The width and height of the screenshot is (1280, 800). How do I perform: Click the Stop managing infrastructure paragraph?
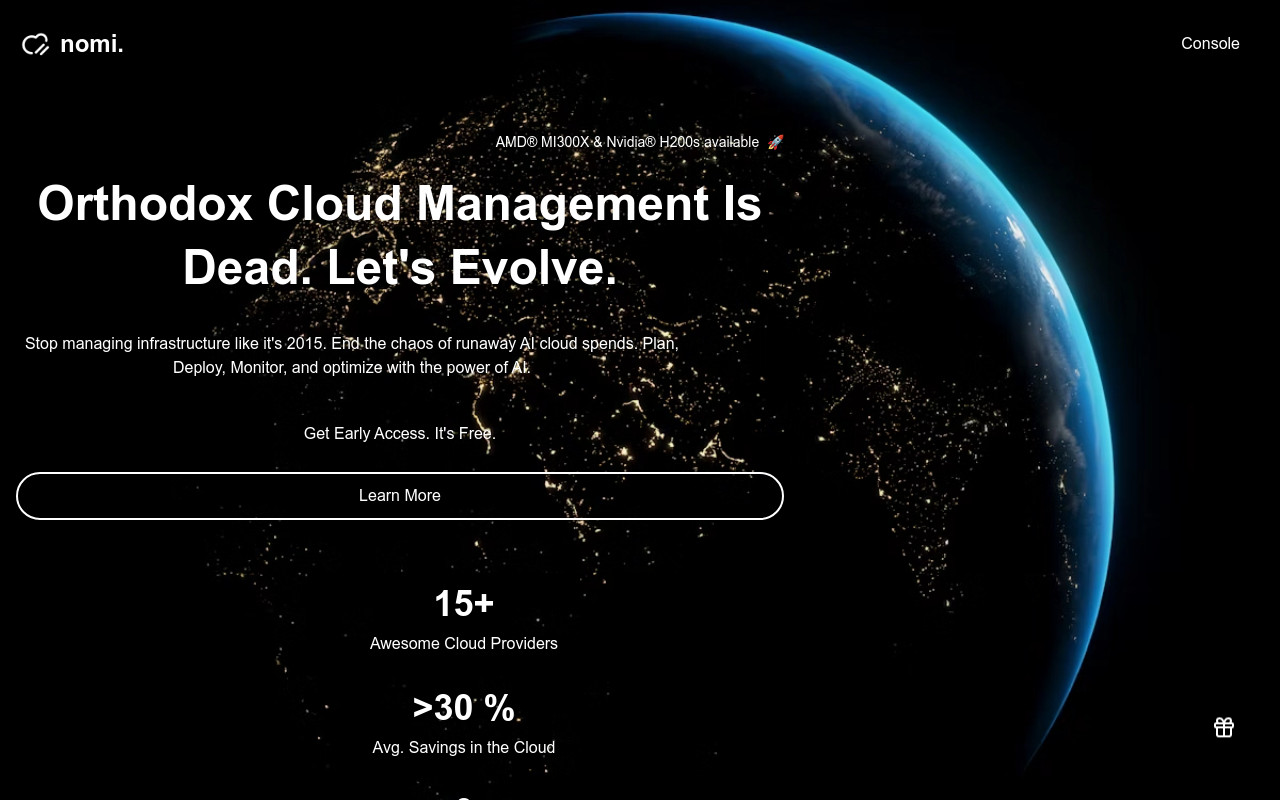(x=352, y=355)
